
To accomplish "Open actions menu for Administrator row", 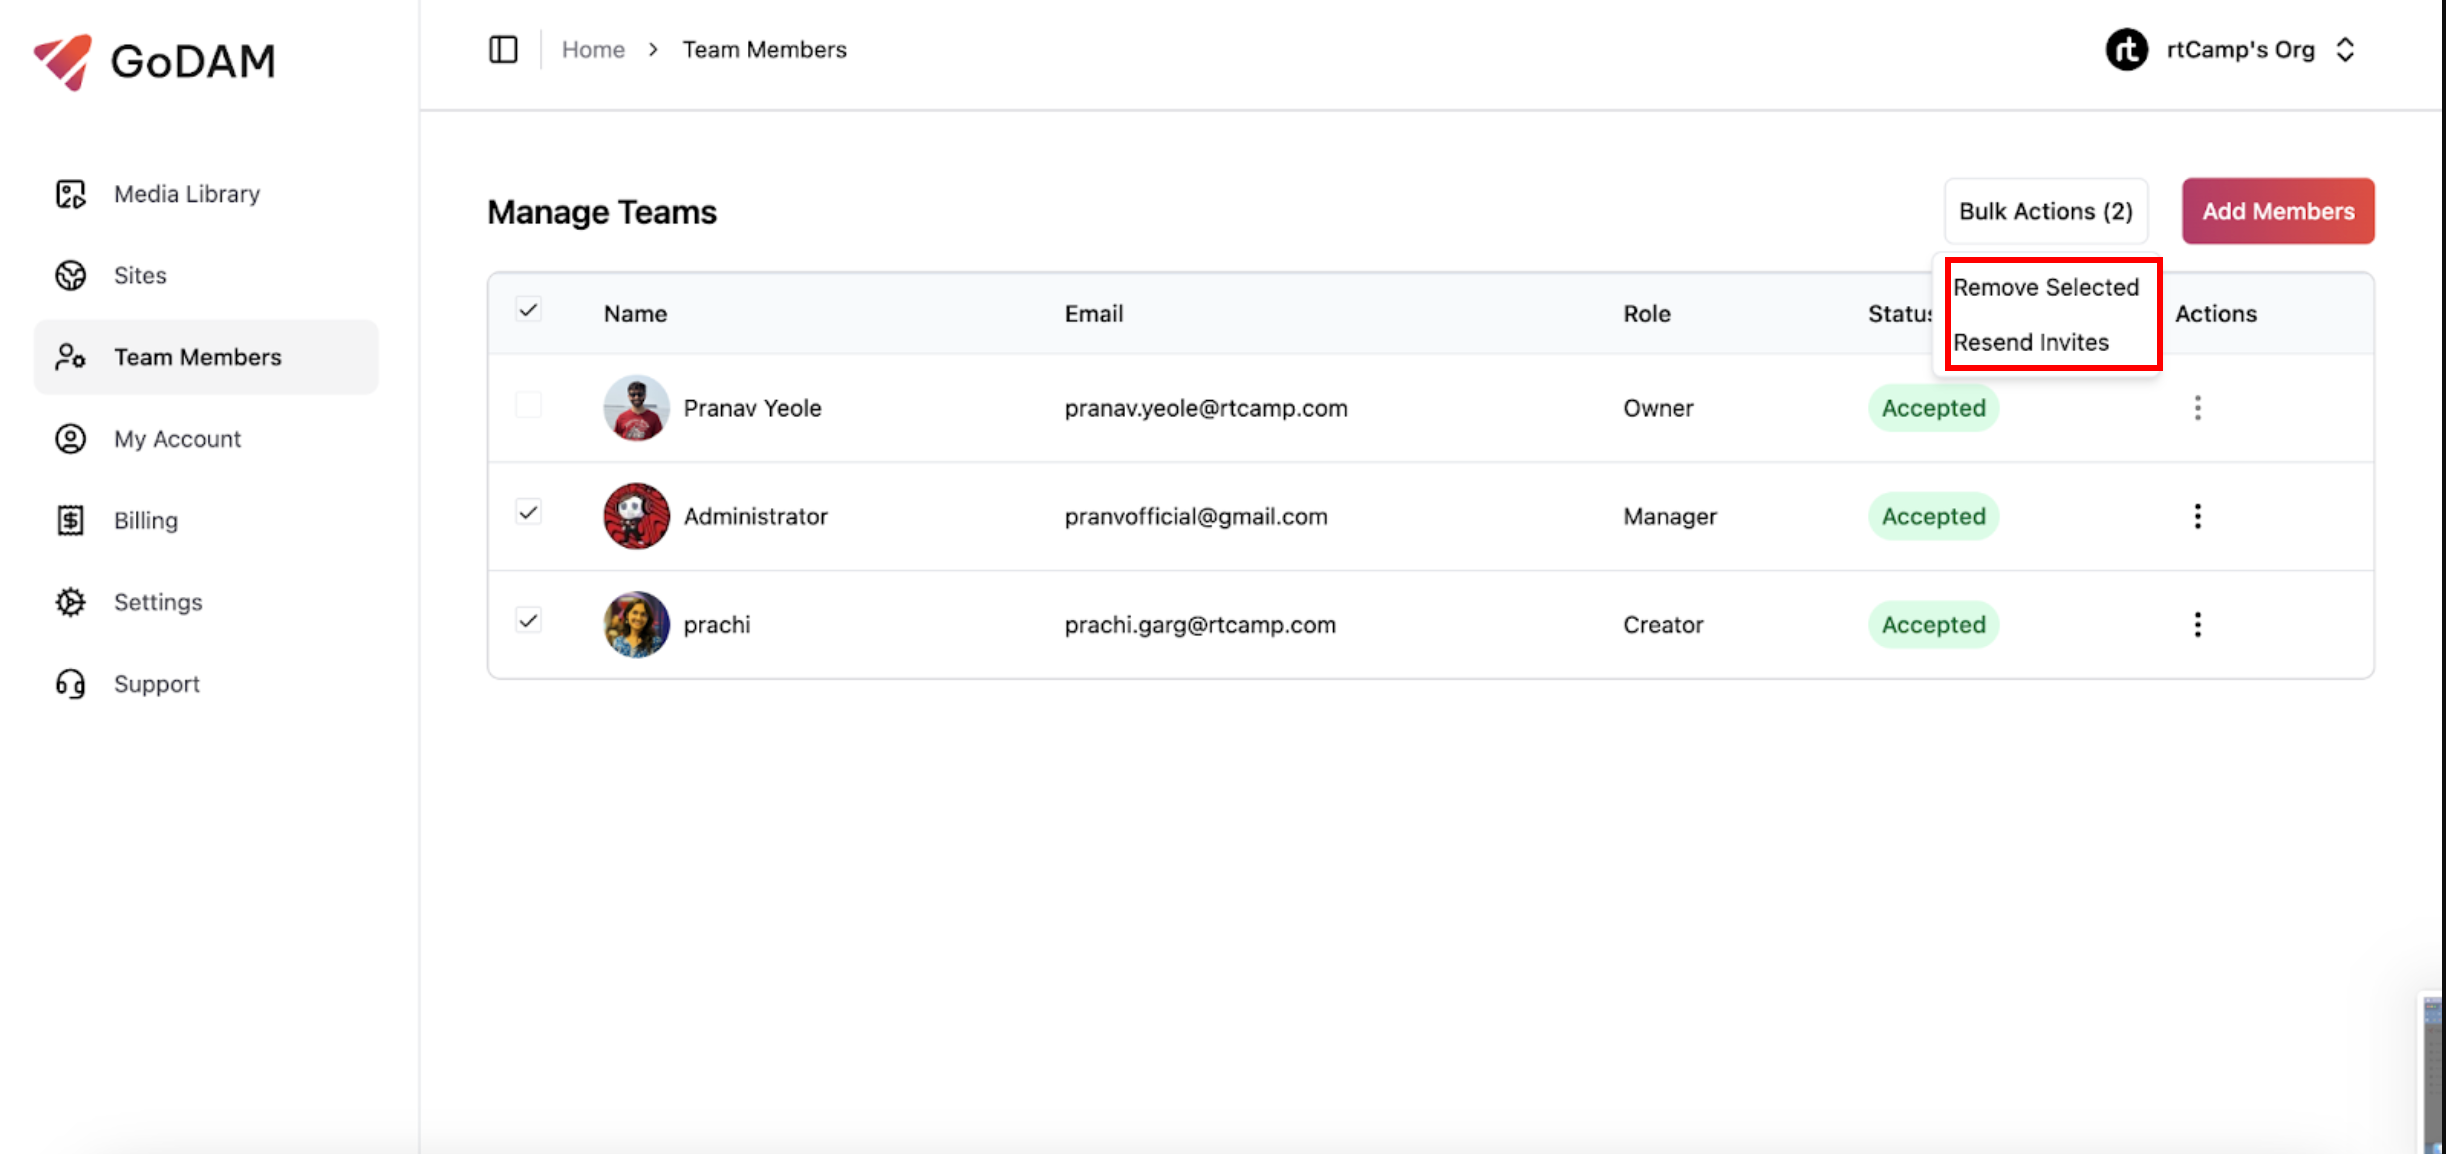I will coord(2197,516).
